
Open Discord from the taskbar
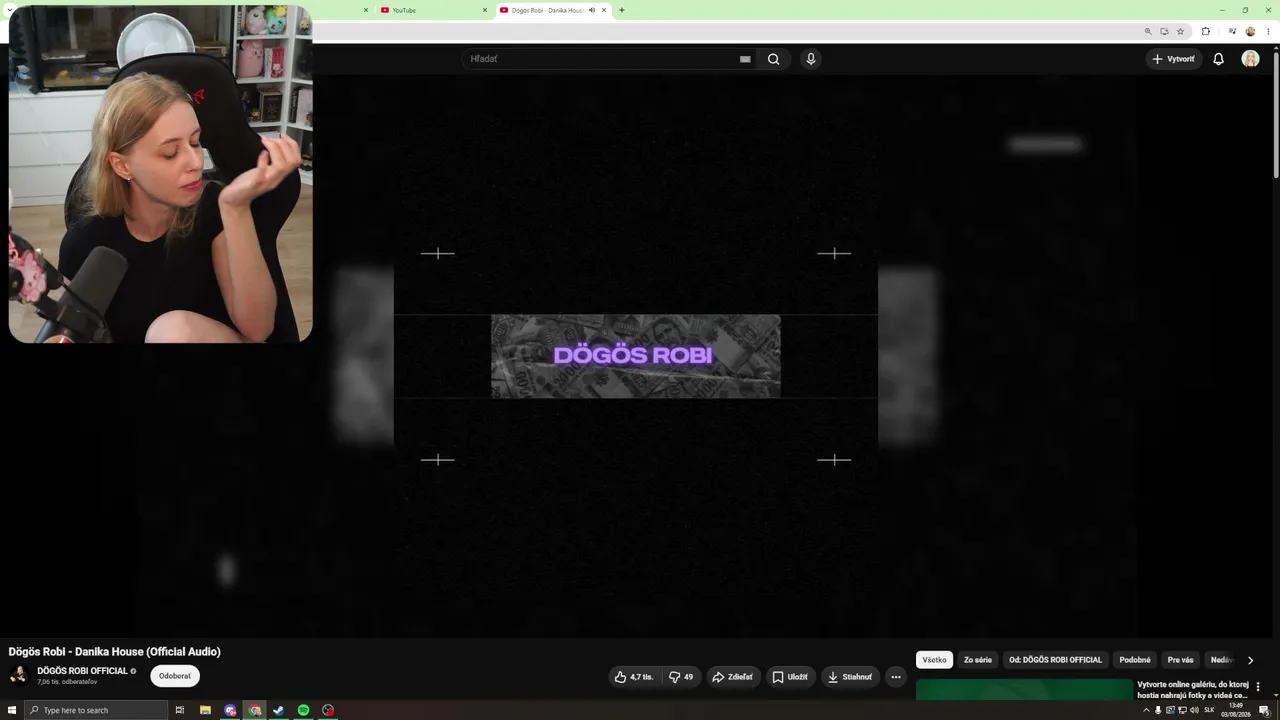(230, 710)
